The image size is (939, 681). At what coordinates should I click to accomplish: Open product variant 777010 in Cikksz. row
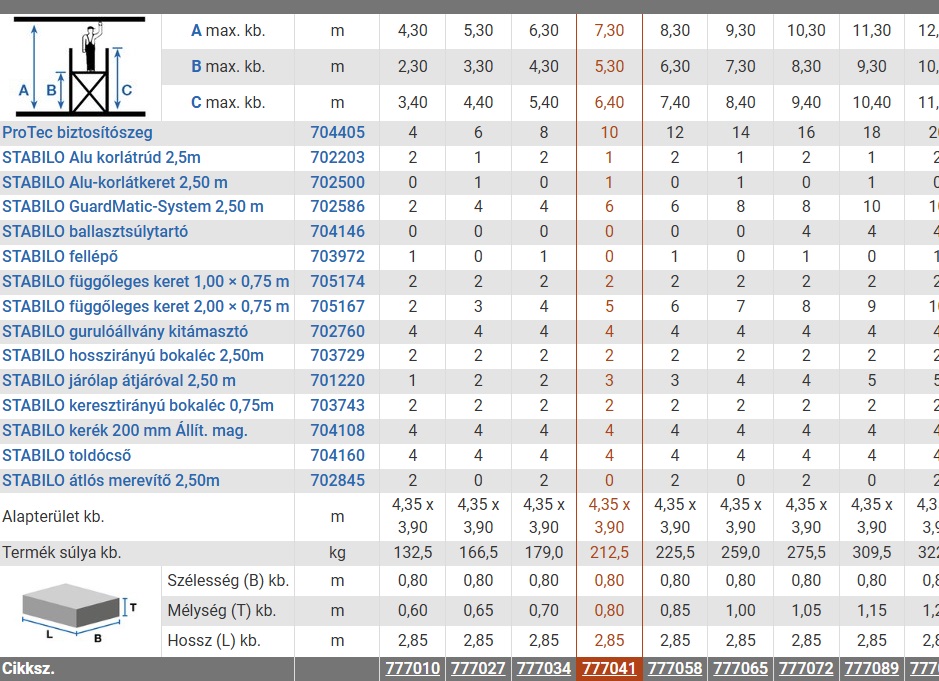(413, 668)
